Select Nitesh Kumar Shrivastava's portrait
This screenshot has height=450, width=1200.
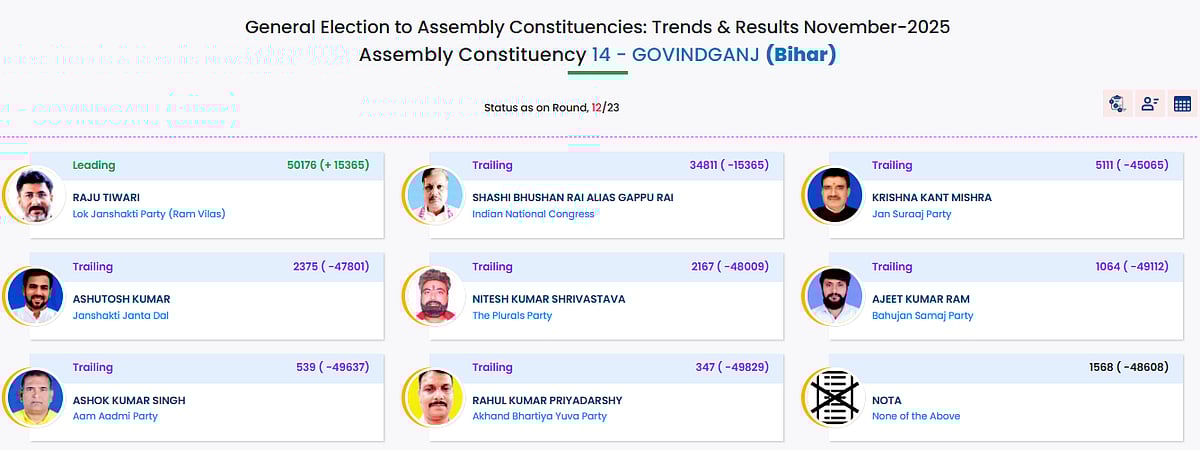(x=436, y=297)
